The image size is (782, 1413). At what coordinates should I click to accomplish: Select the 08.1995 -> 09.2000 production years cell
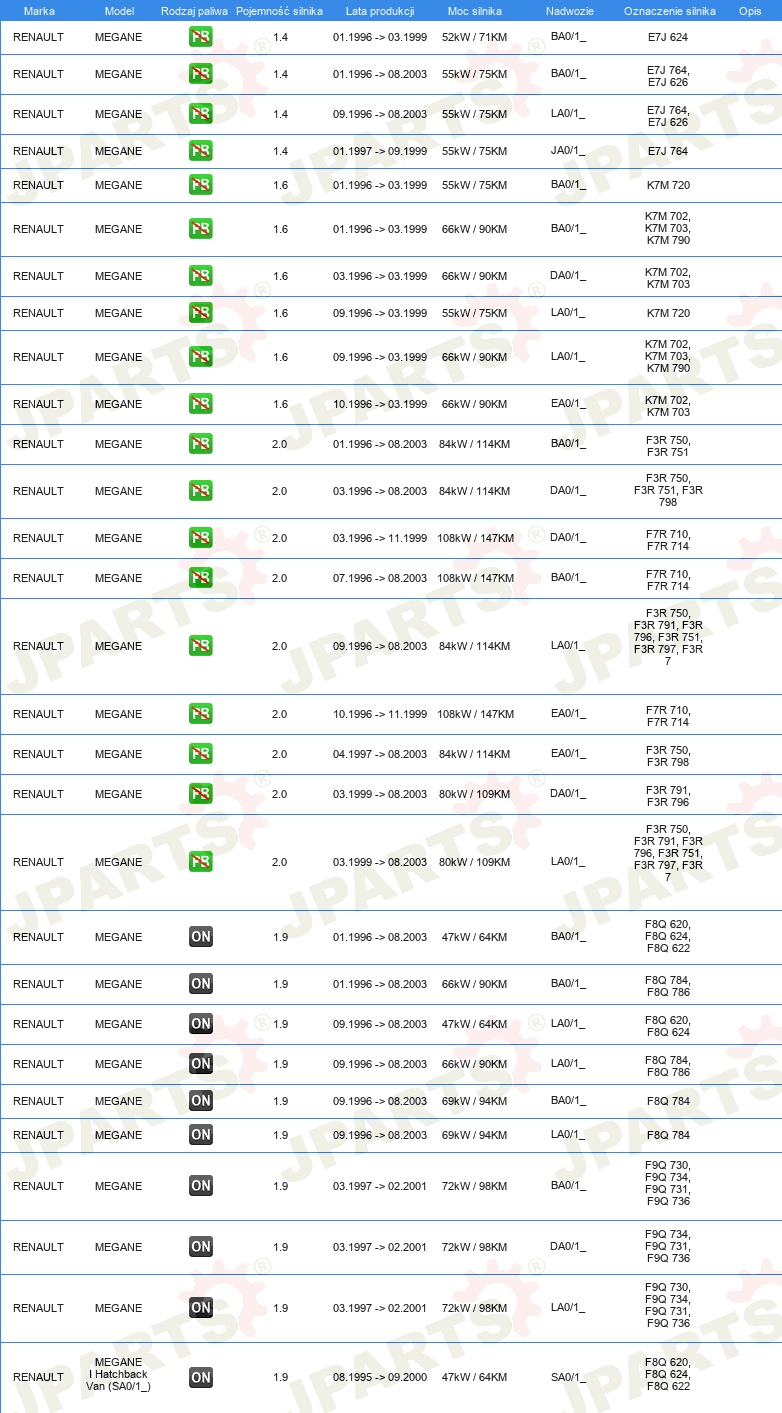[380, 1377]
